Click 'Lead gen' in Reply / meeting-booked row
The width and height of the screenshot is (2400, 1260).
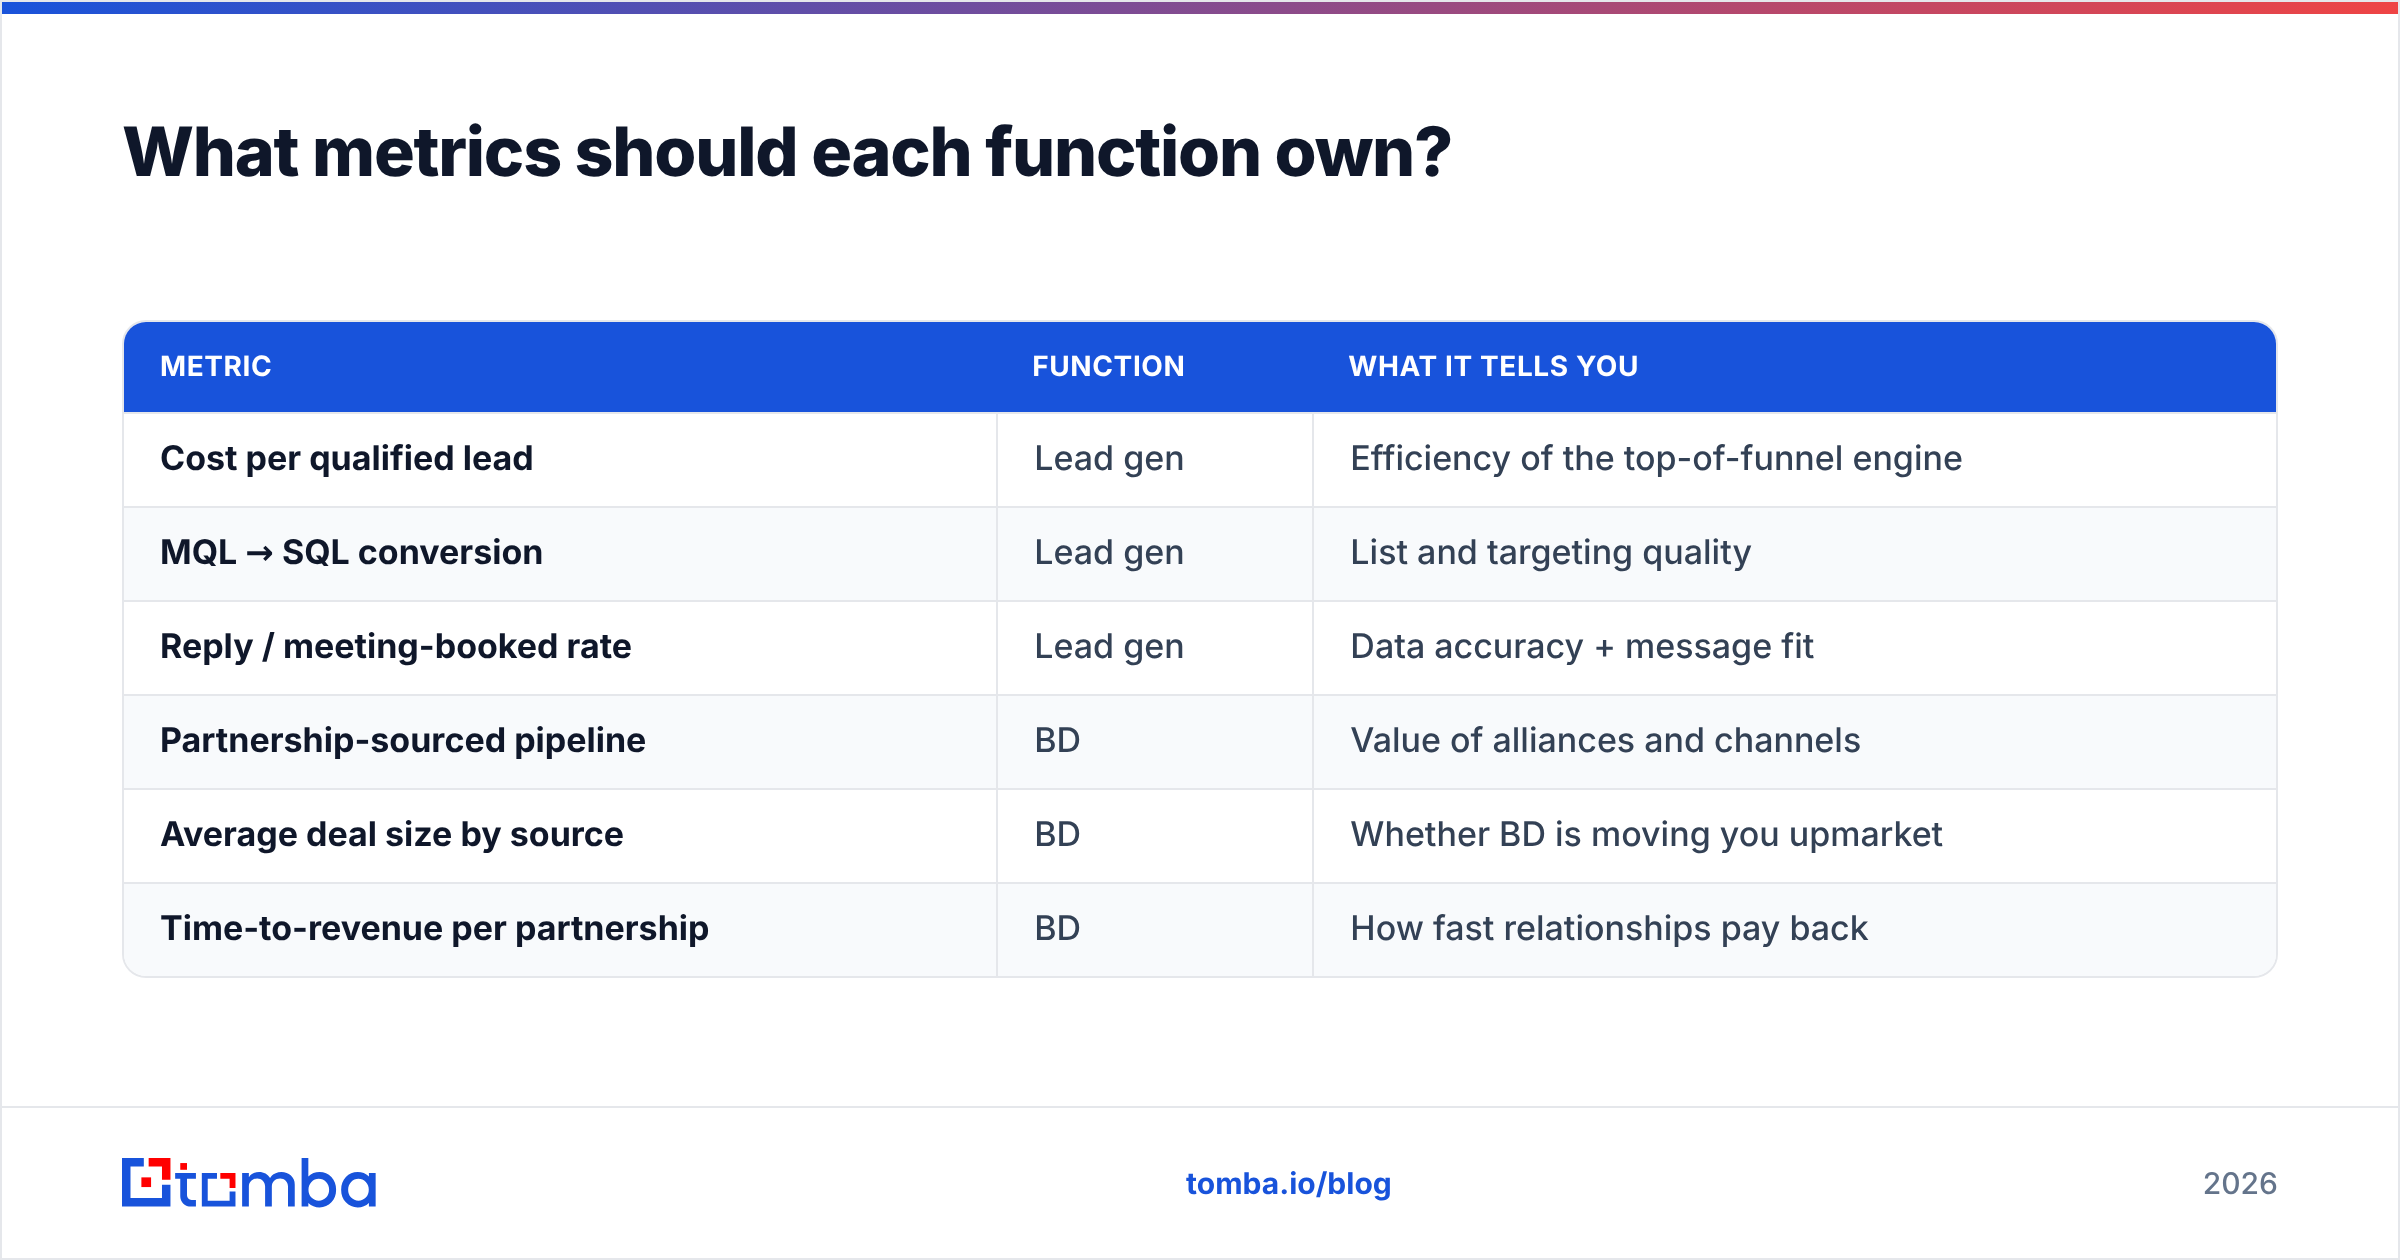click(x=1109, y=647)
